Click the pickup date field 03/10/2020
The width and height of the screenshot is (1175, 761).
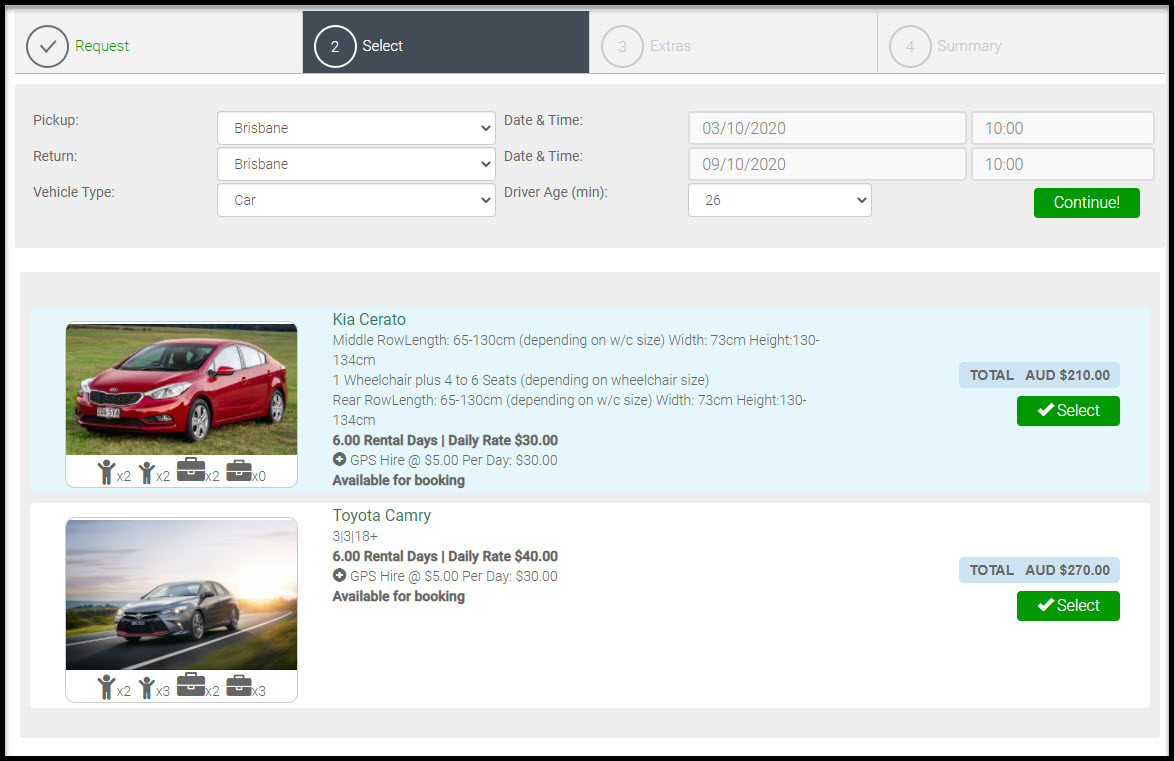pyautogui.click(x=827, y=128)
